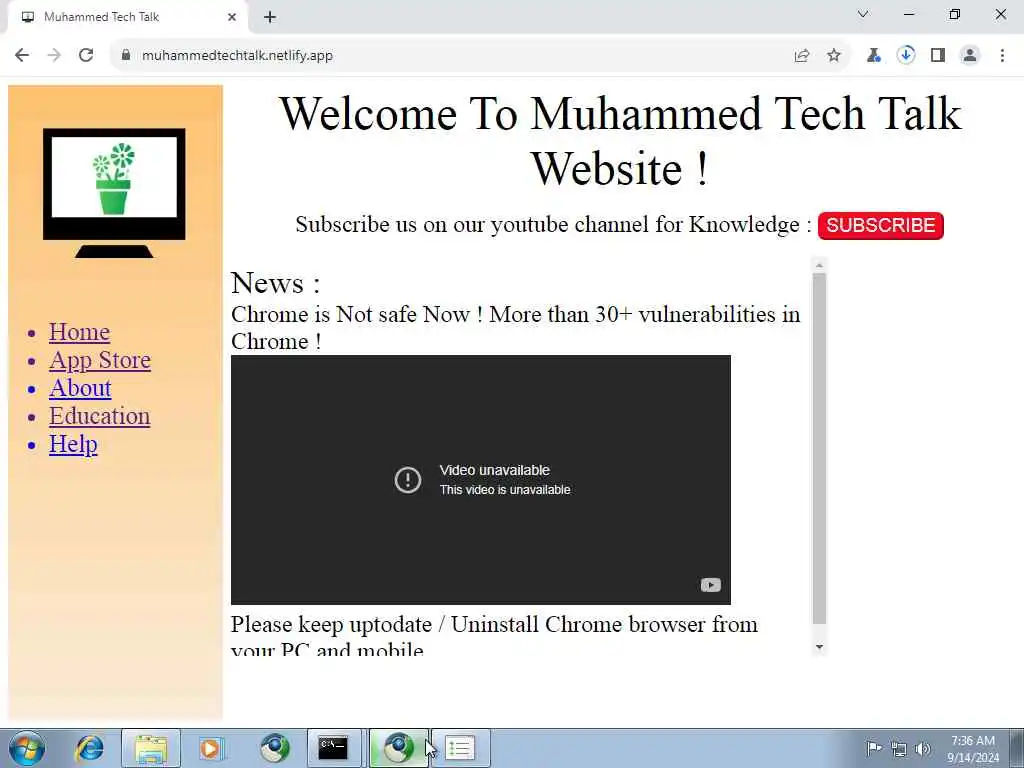Open the command prompt taskbar window
Image resolution: width=1024 pixels, height=768 pixels.
(x=334, y=748)
